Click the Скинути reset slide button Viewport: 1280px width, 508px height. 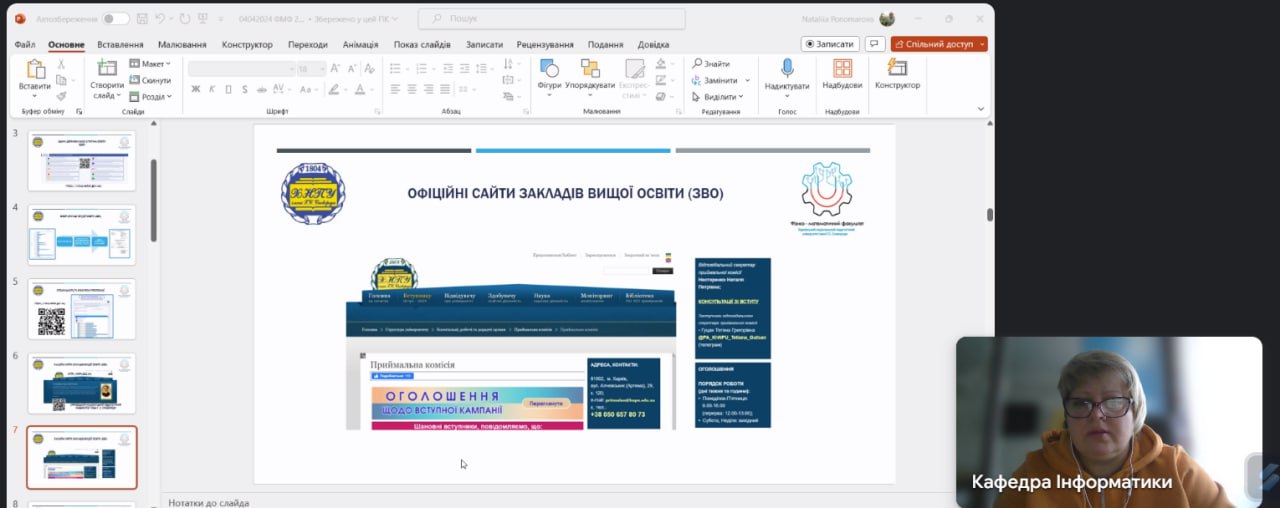pyautogui.click(x=151, y=80)
